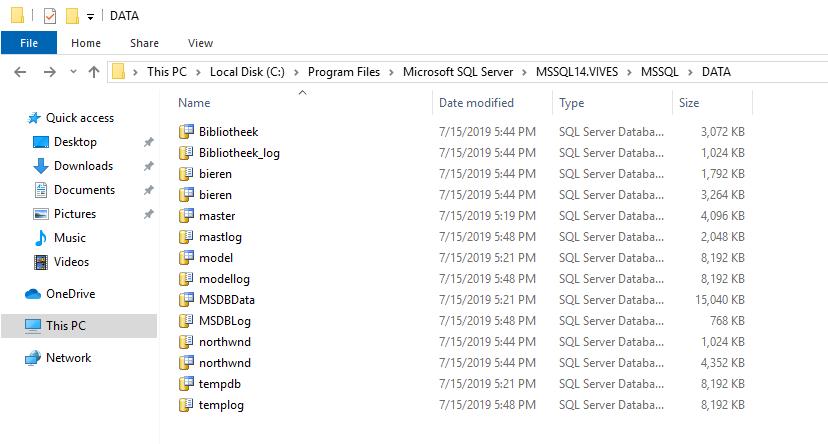The width and height of the screenshot is (828, 444).
Task: Expand chevron after Local Disk (C:) breadcrumb
Action: 296,72
